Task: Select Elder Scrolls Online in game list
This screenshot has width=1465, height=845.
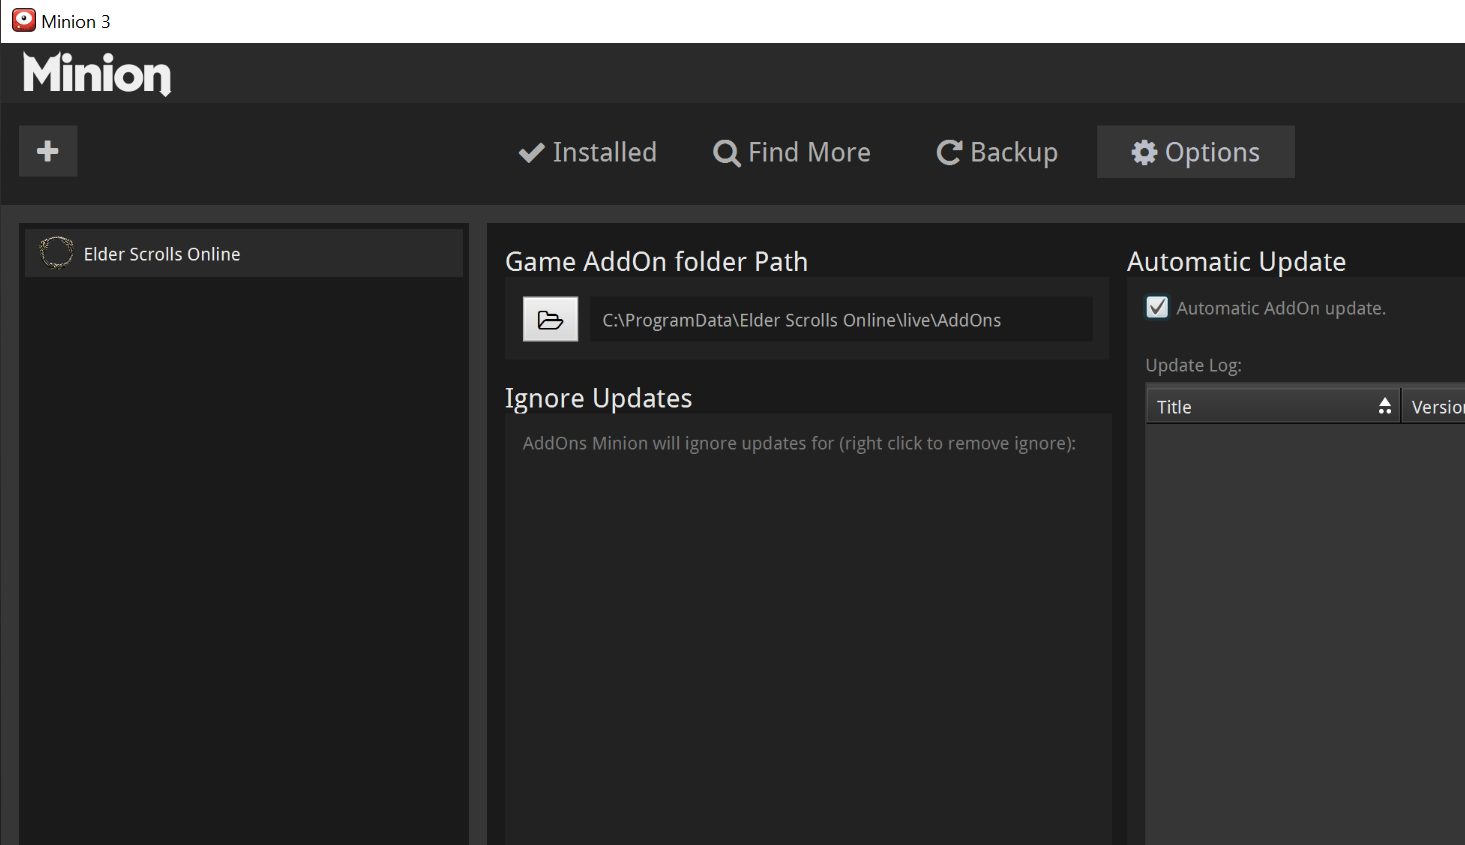Action: tap(244, 253)
